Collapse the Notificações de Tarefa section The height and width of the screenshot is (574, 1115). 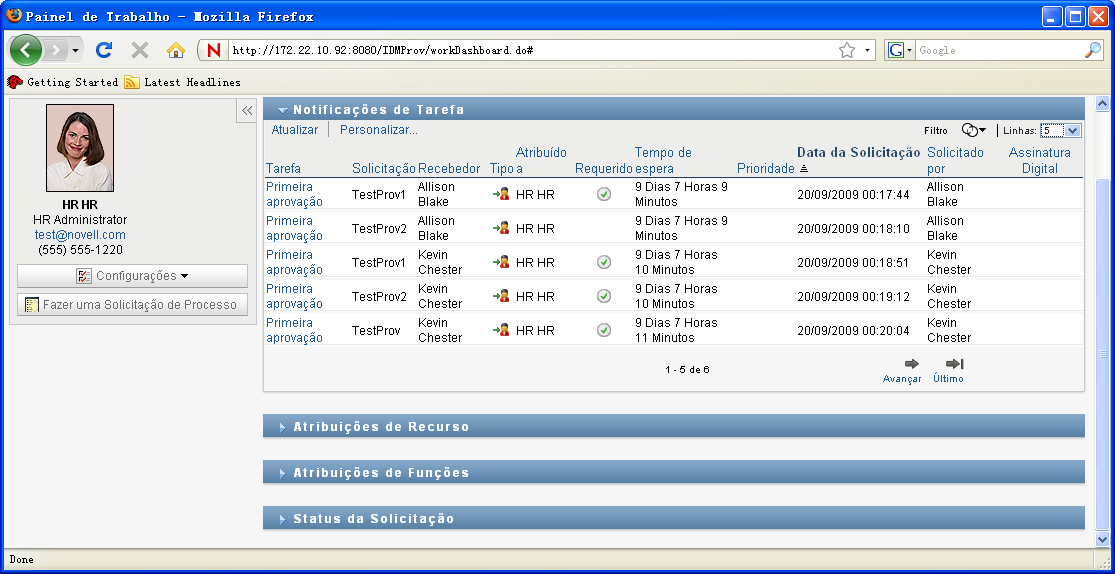pyautogui.click(x=283, y=110)
